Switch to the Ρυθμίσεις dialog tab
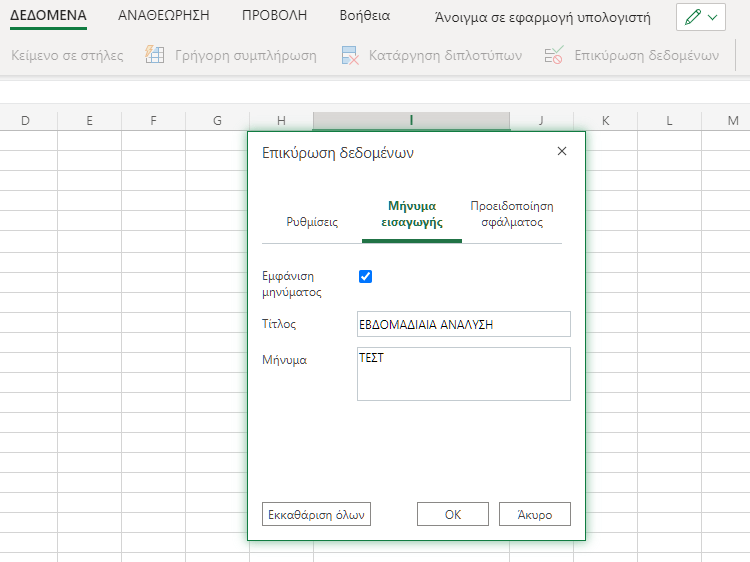The height and width of the screenshot is (562, 750). 312,222
